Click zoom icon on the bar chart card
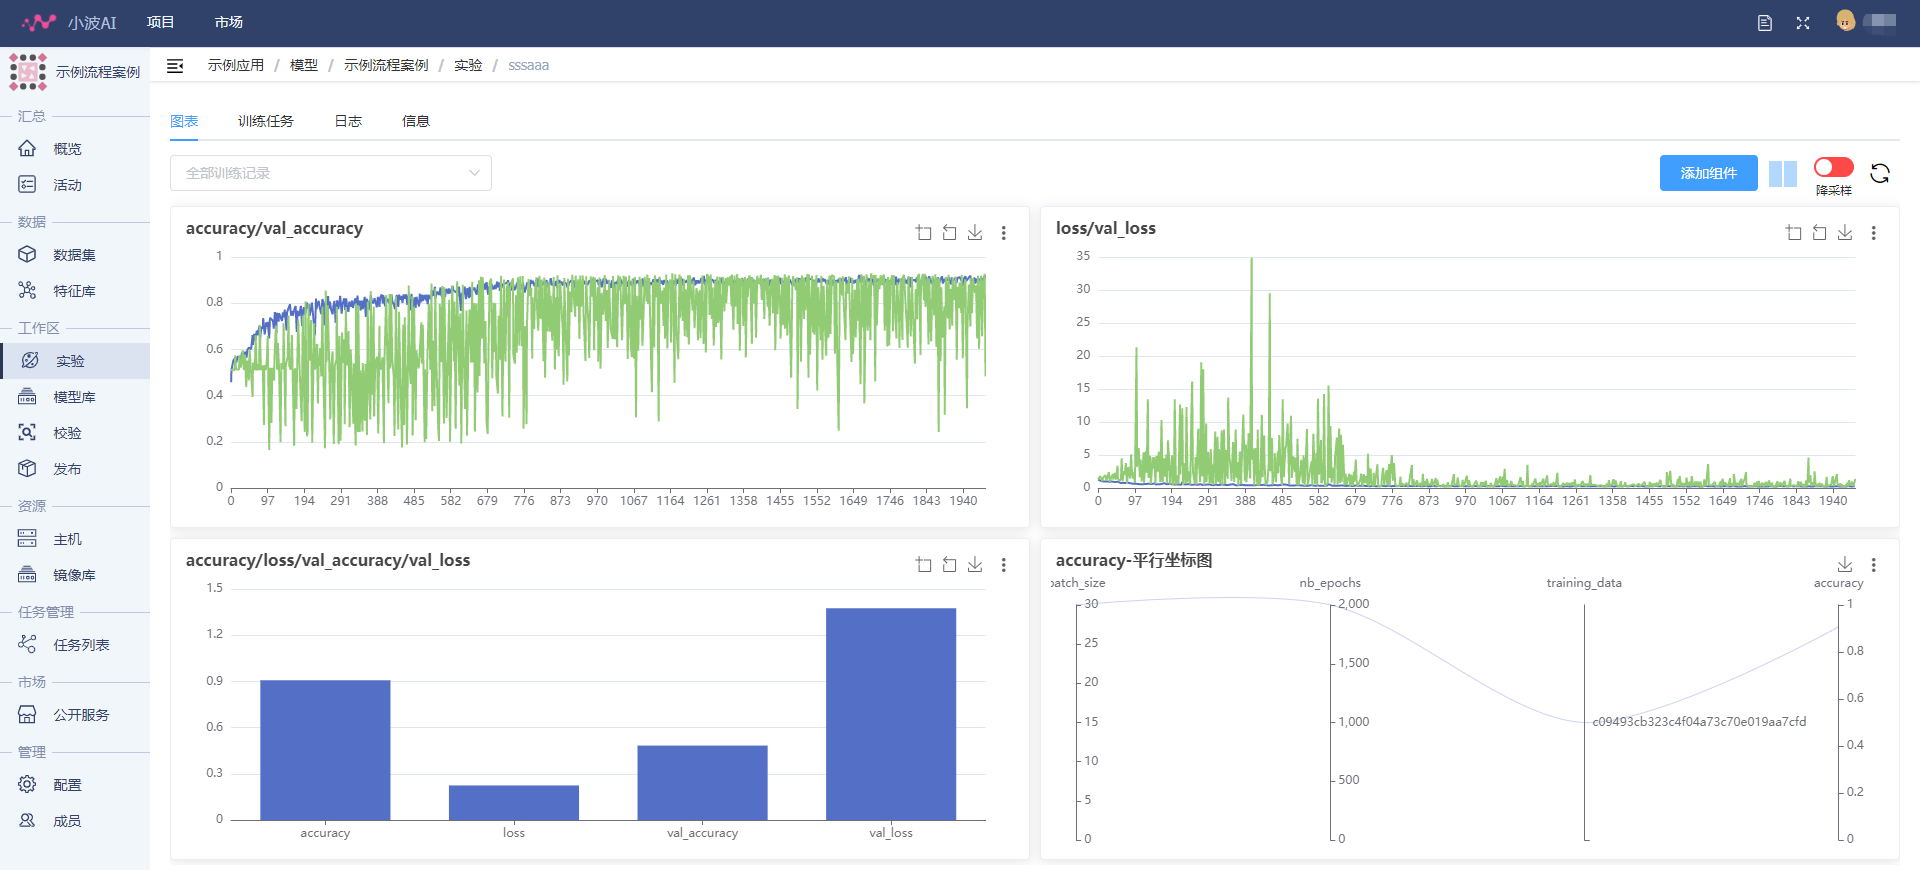 pyautogui.click(x=923, y=564)
